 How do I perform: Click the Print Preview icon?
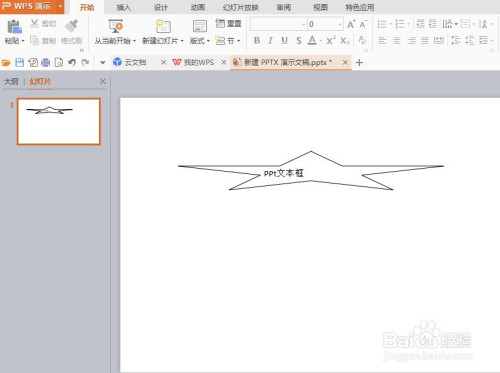click(59, 62)
